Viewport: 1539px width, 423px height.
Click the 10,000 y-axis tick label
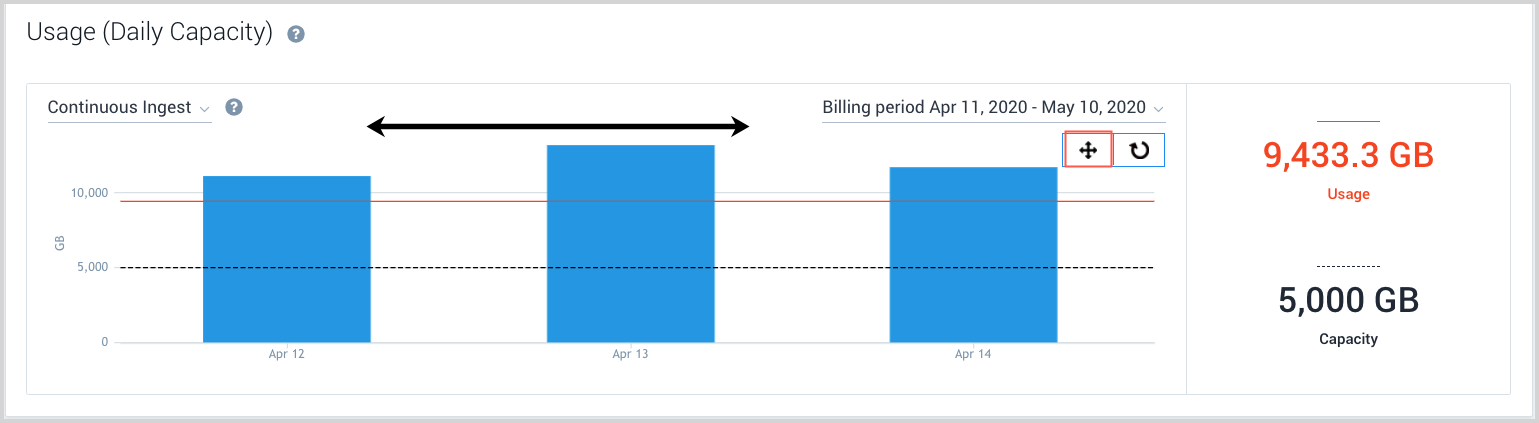(88, 193)
